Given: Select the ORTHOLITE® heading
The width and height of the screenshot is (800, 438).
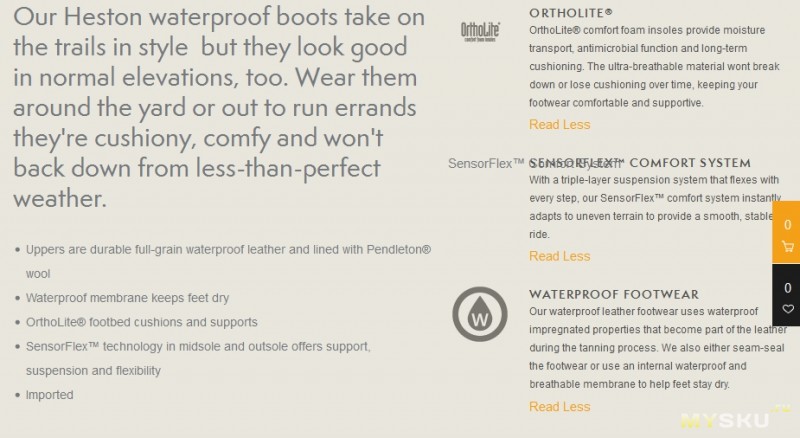Looking at the screenshot, I should (570, 13).
